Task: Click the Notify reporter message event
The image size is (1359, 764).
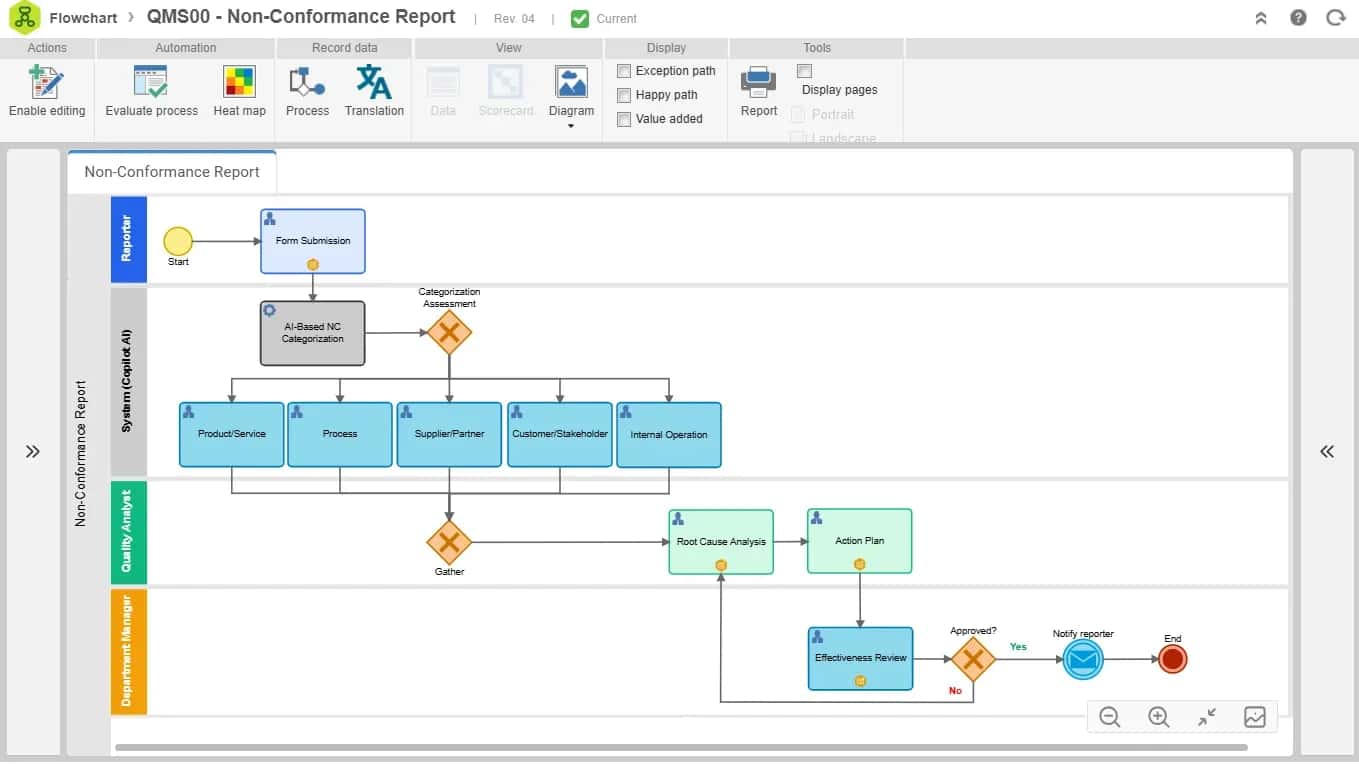Action: (x=1083, y=659)
